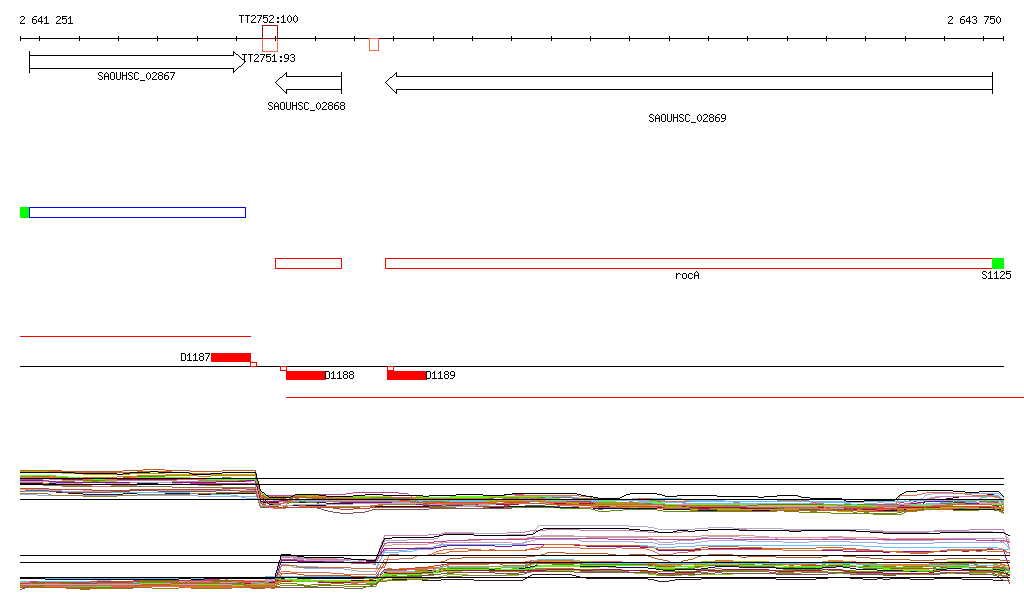Click the SAOUHSC_02869 text label
1024x611 pixels.
[687, 118]
